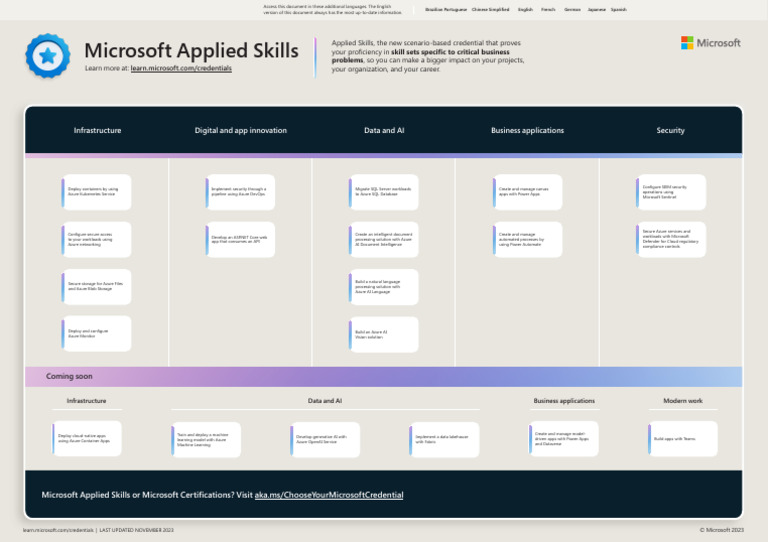768x542 pixels.
Task: Choose the Japanese language link
Action: pos(596,9)
